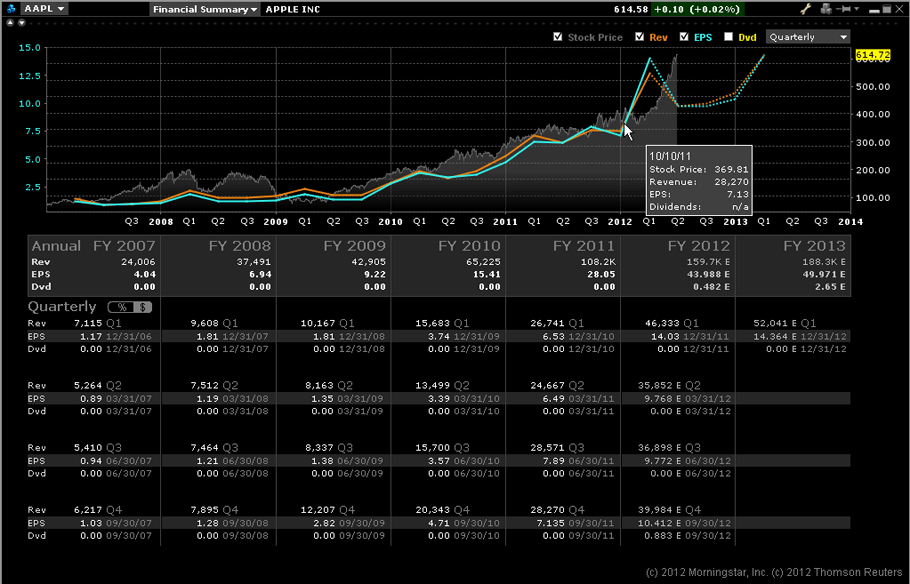Click annual revenue value 42,905
This screenshot has height=584, width=910.
[369, 262]
